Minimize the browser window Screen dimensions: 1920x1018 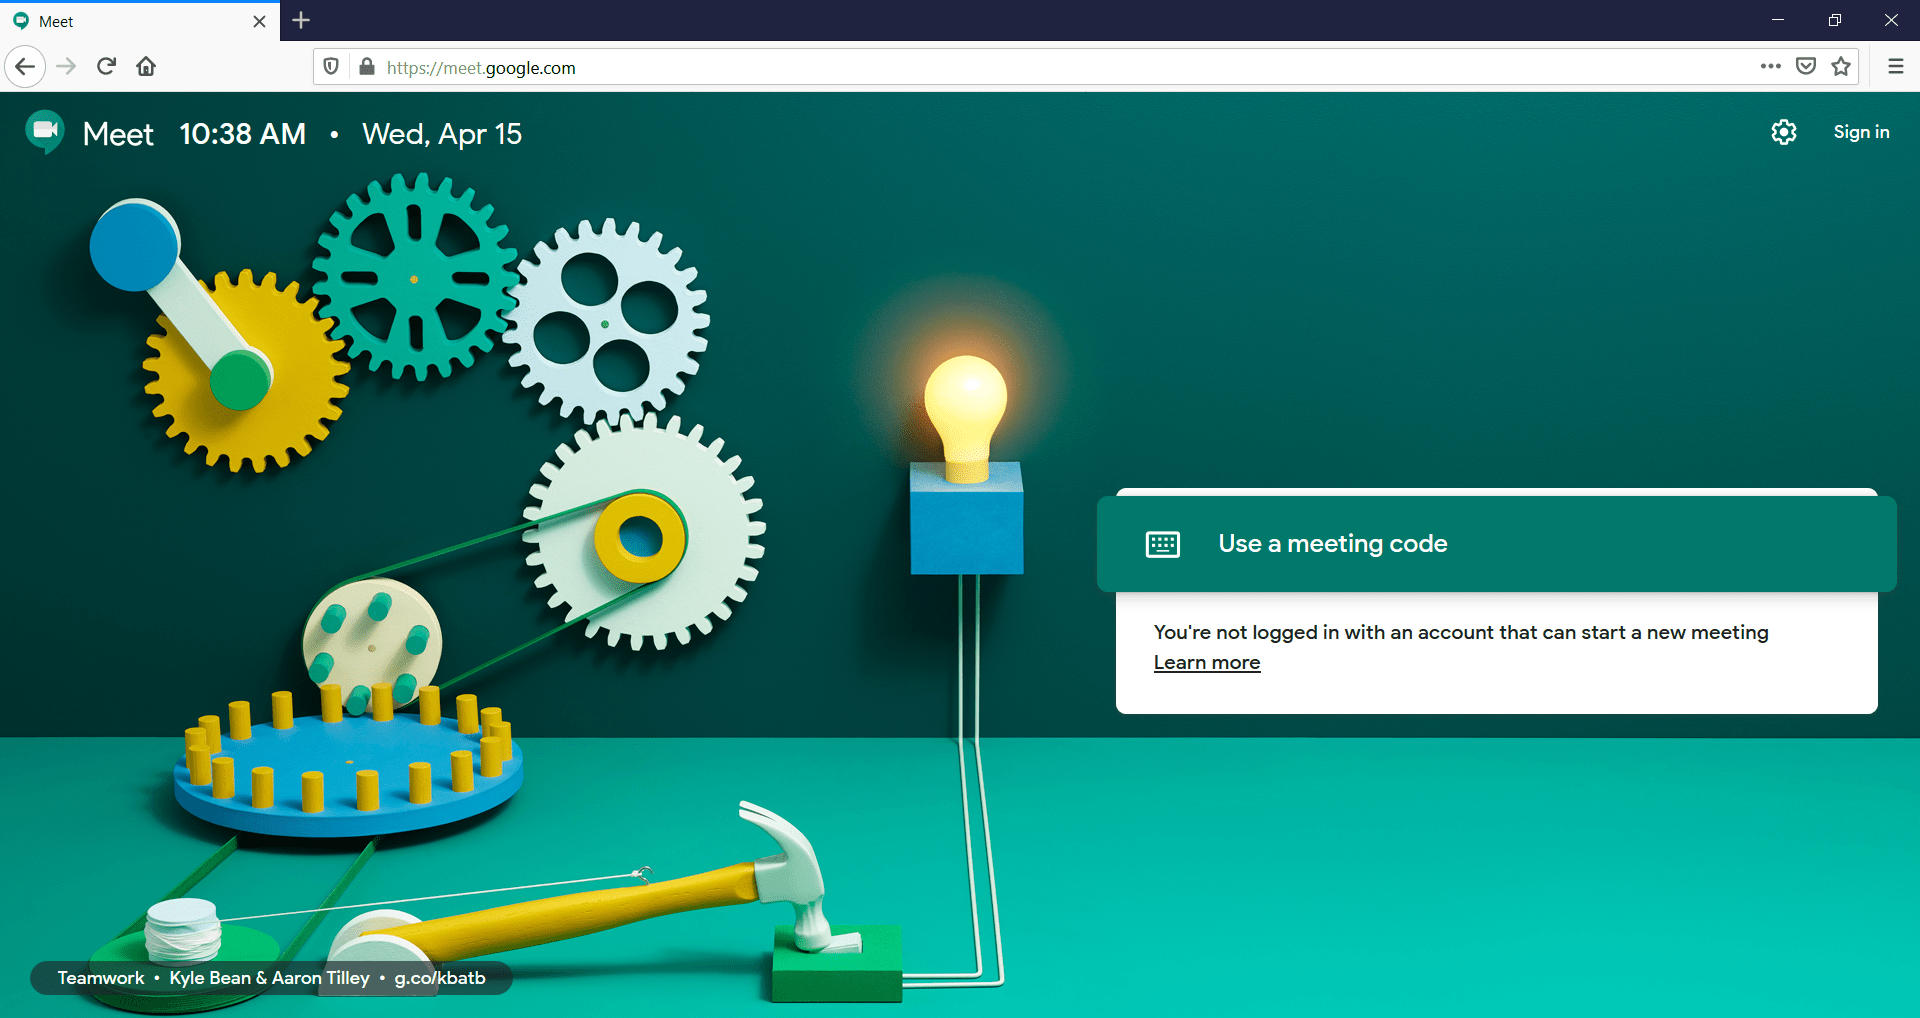tap(1778, 20)
